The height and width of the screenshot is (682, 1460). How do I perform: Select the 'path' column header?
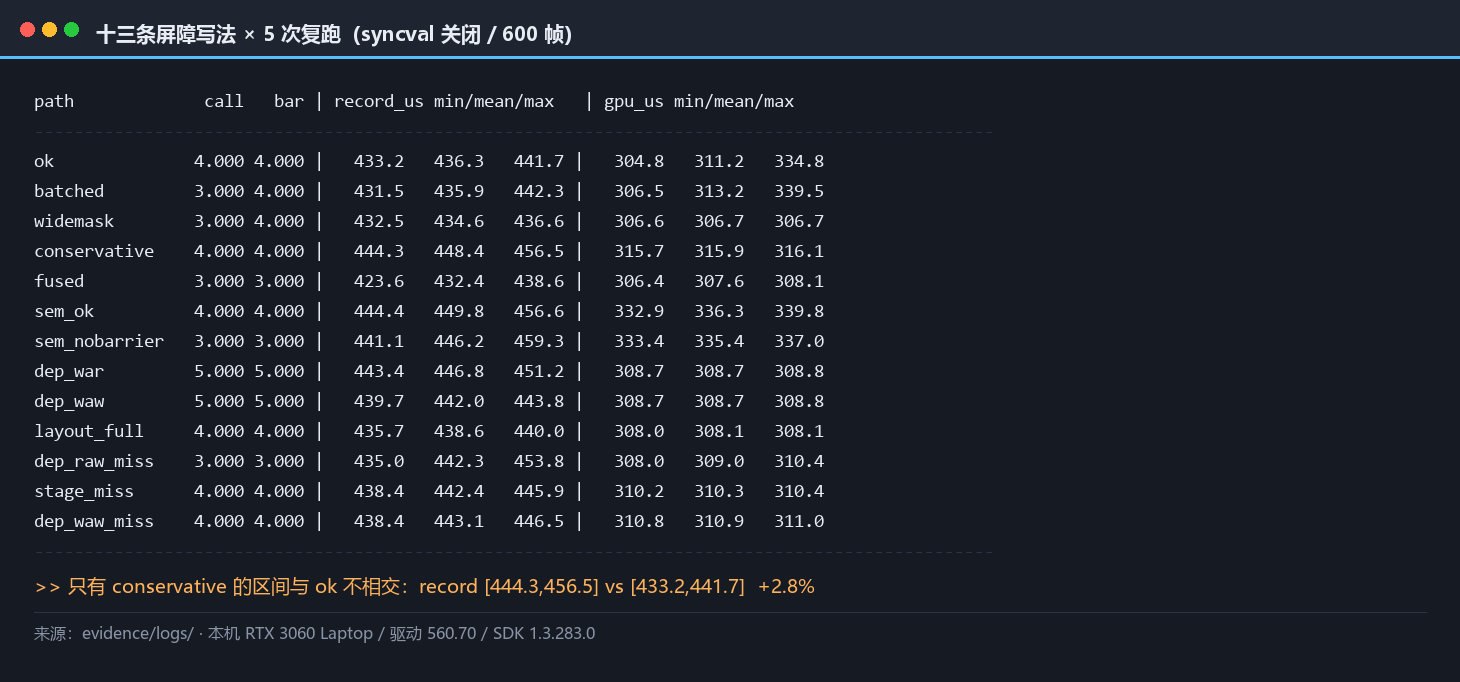point(54,101)
